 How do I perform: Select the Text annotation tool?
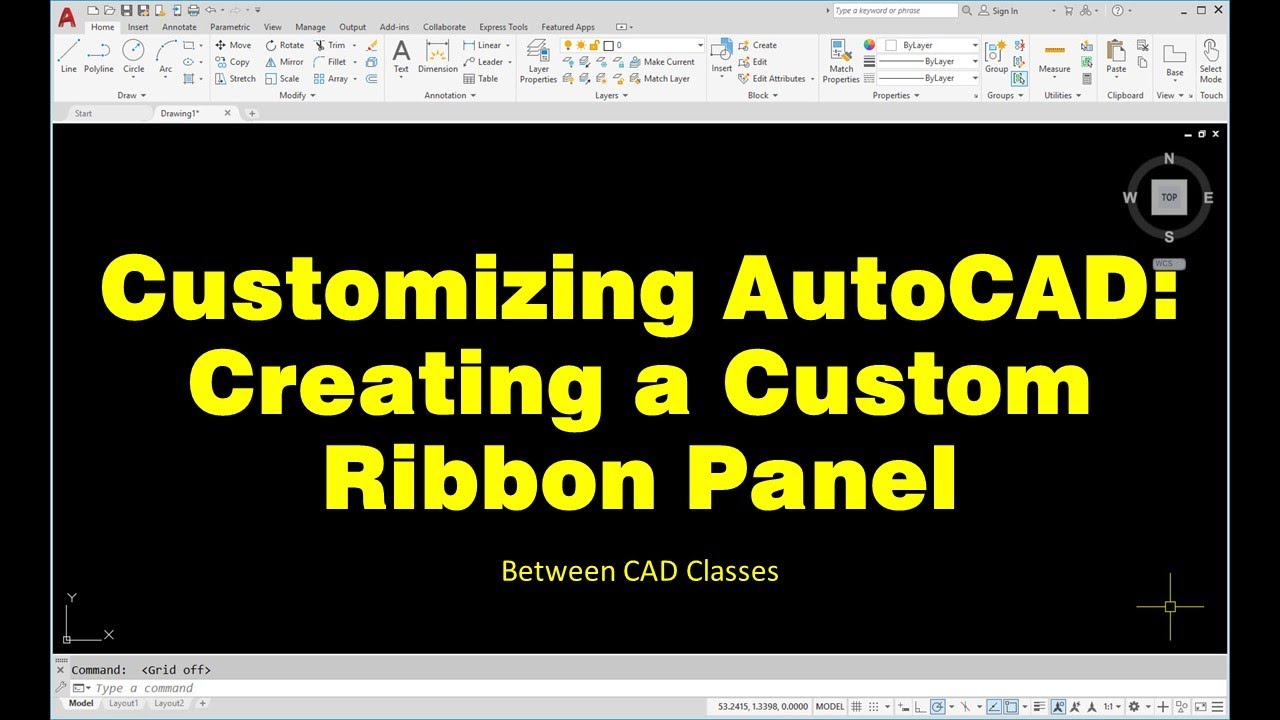pos(401,56)
